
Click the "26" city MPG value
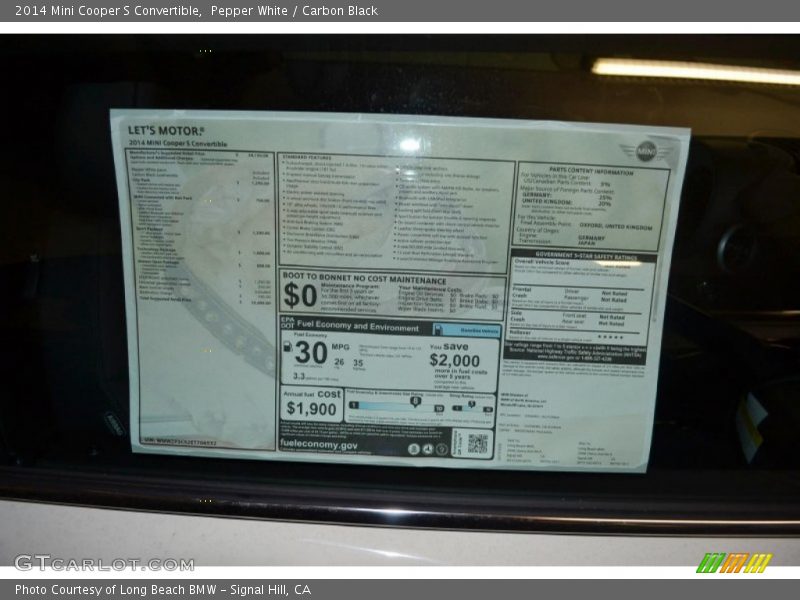point(339,362)
